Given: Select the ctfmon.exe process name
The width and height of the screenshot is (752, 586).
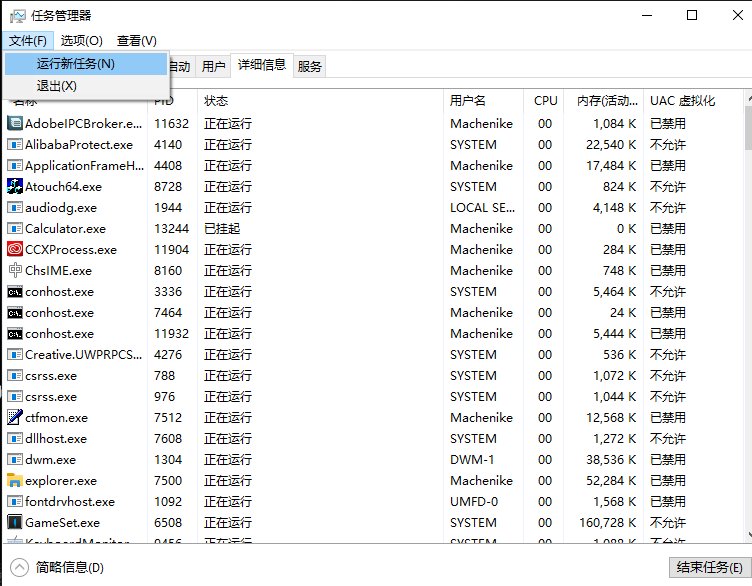Looking at the screenshot, I should tap(57, 418).
